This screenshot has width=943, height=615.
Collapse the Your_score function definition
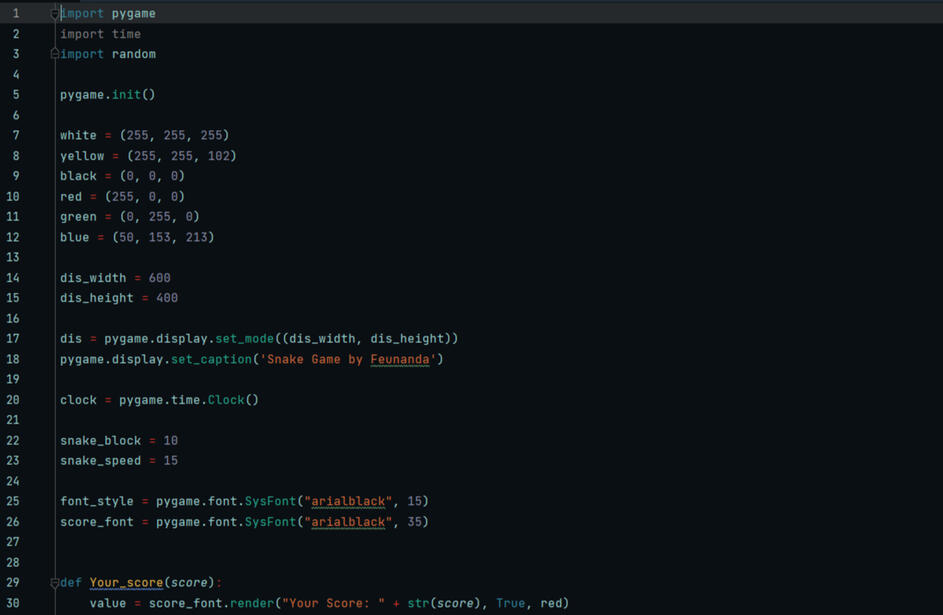(x=55, y=583)
